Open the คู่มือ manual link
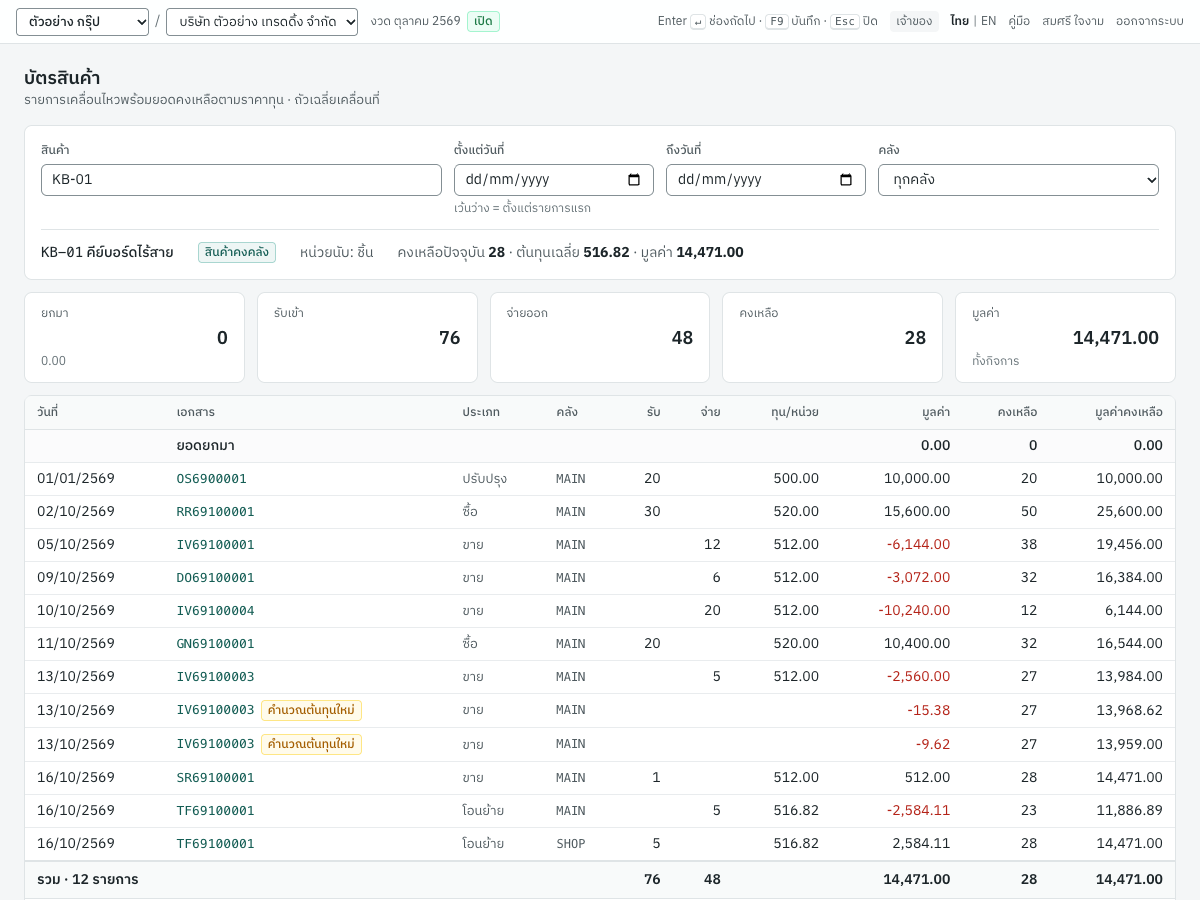 tap(1019, 21)
